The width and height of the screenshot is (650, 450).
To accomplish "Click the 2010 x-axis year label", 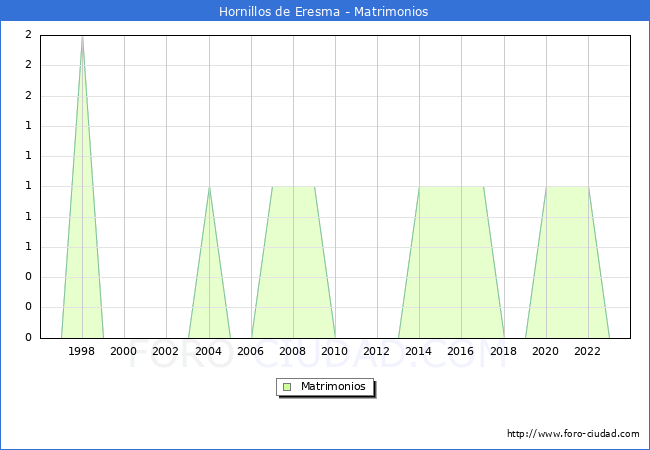I will click(x=335, y=351).
